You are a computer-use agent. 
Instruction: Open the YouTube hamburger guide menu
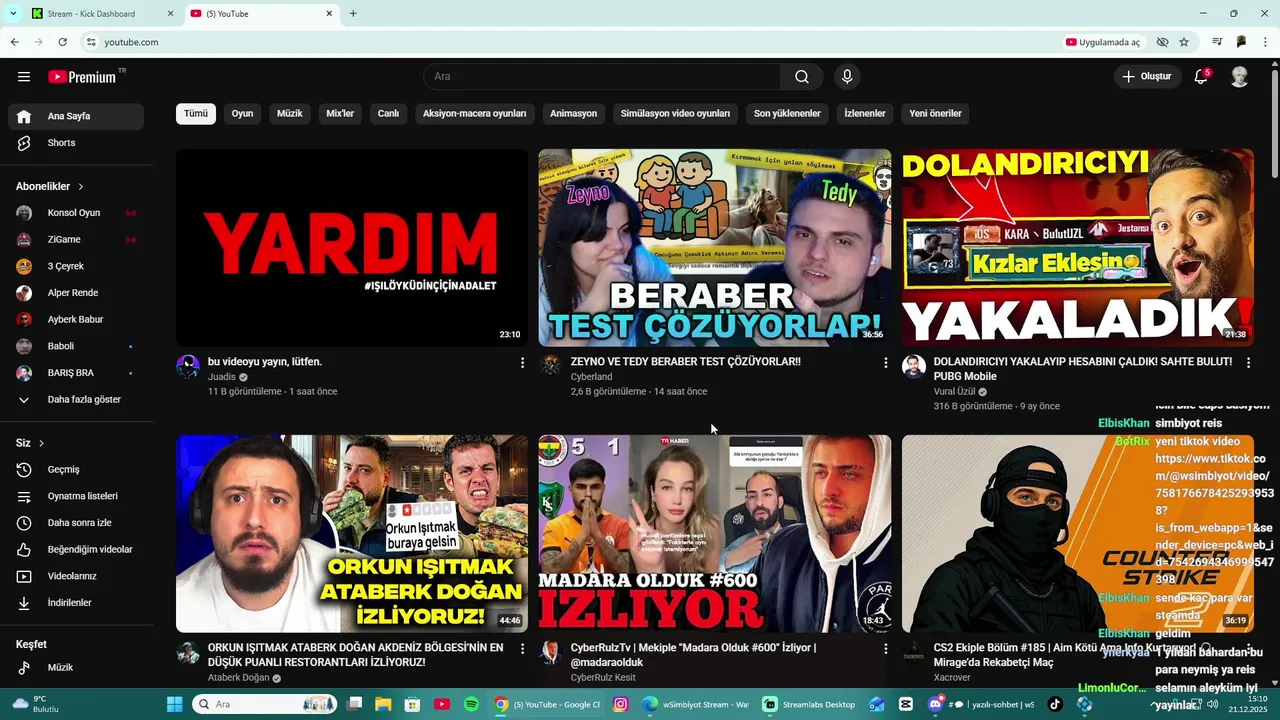click(x=24, y=77)
